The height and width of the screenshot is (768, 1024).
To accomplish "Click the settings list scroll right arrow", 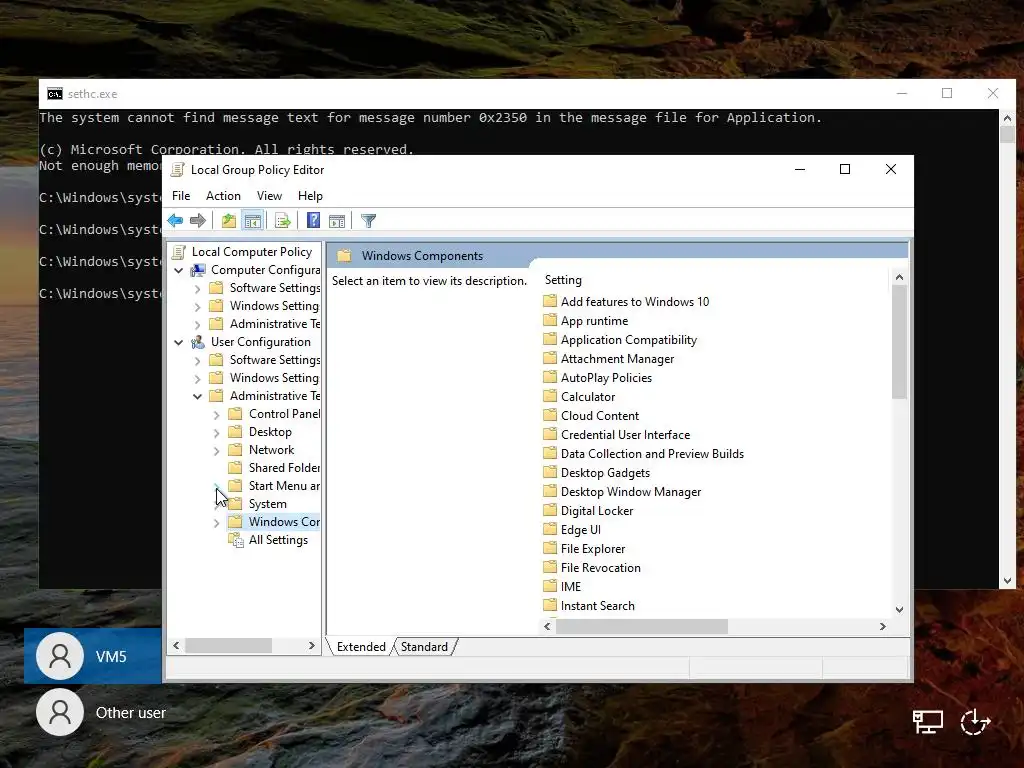I will coord(882,626).
